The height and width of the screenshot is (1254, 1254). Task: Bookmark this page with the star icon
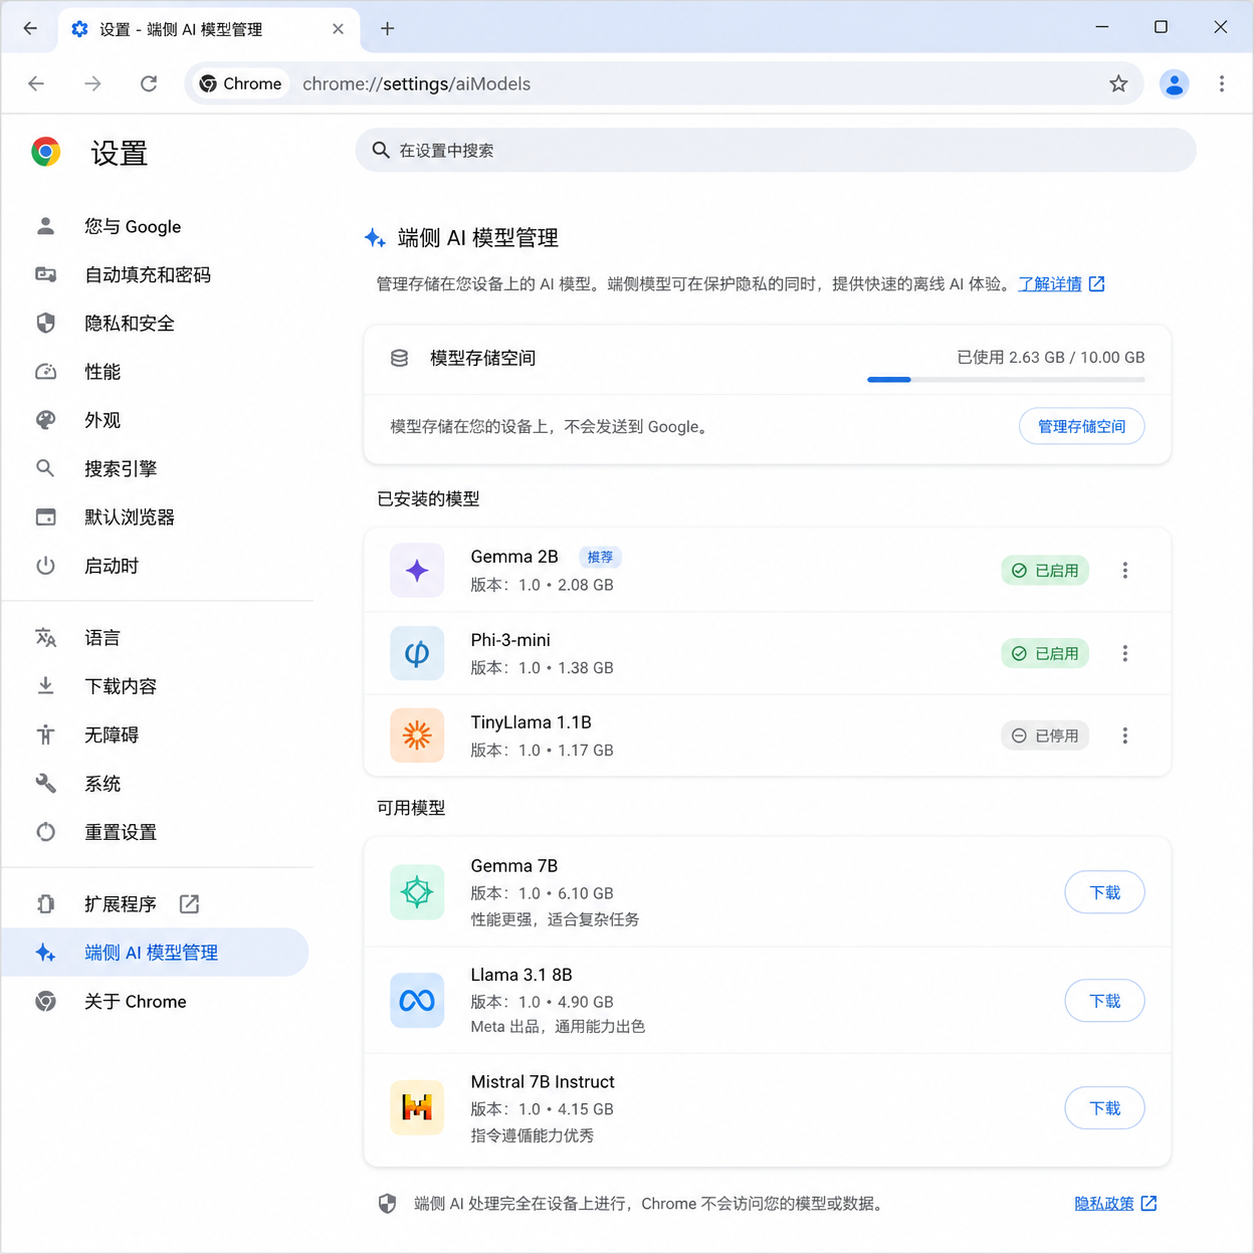[1118, 84]
